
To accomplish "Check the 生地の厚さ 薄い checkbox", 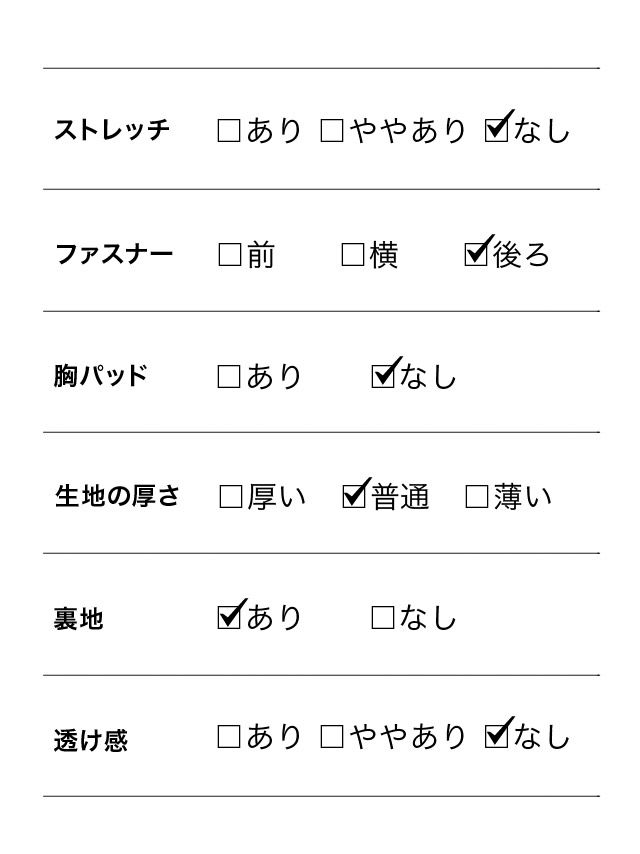I will (x=476, y=497).
